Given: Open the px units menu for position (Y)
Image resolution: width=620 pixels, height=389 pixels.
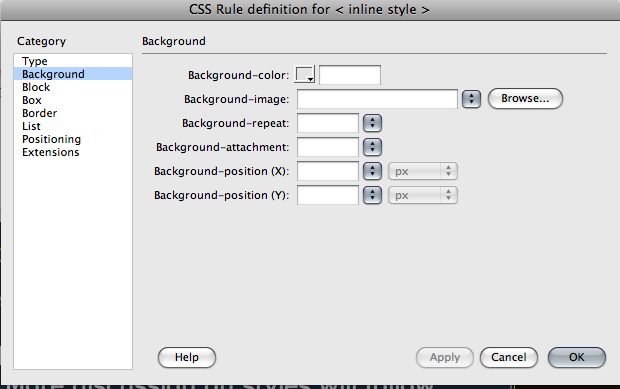Looking at the screenshot, I should pos(423,195).
